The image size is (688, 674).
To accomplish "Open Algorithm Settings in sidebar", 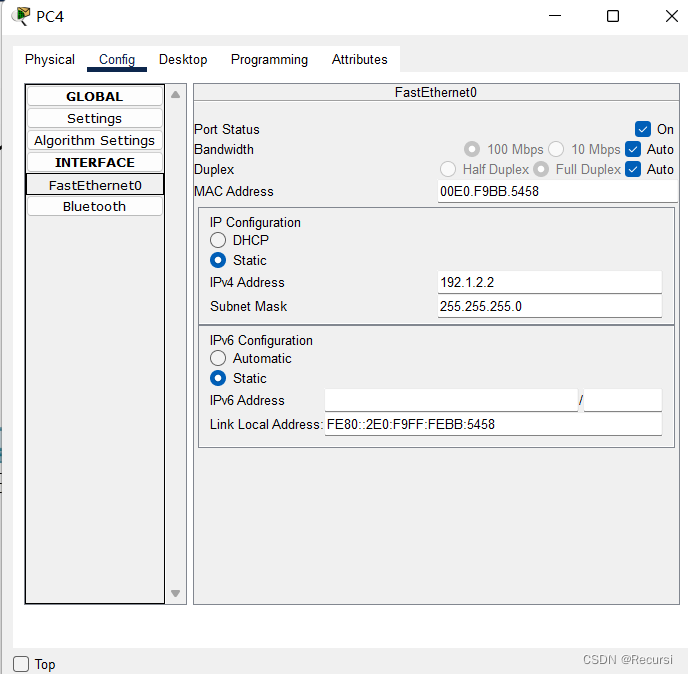I will 95,140.
